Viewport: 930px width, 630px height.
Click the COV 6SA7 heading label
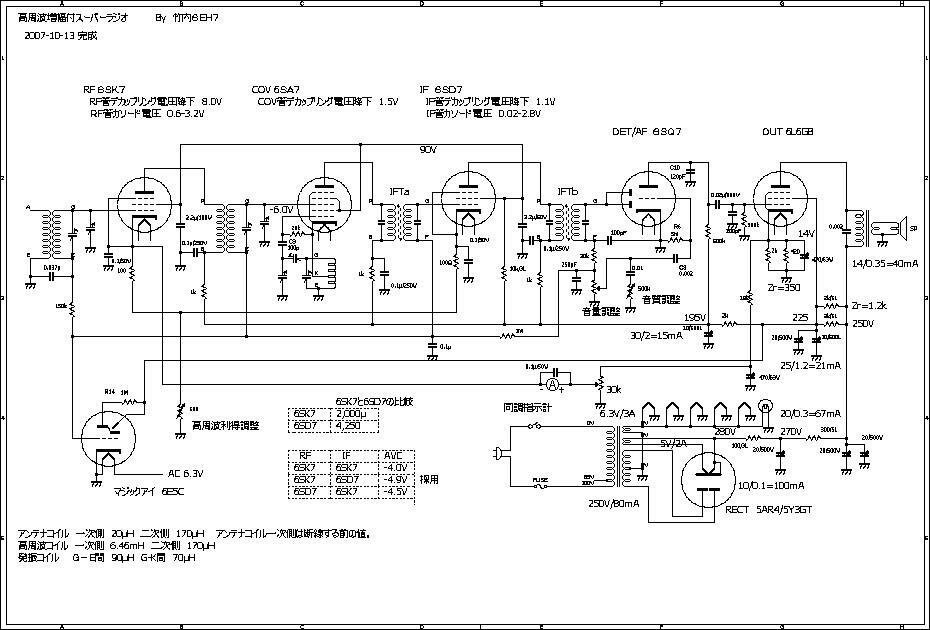click(x=276, y=90)
